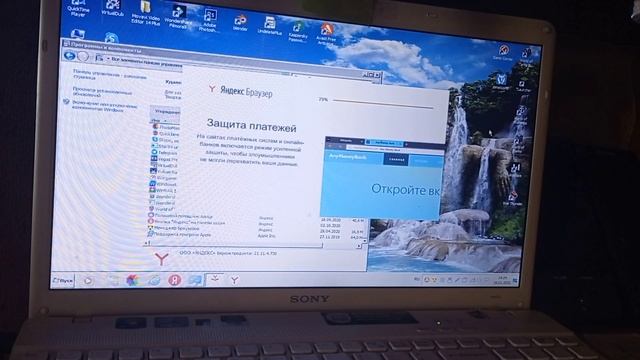
Task: Launch Adobe Photoshop desktop shortcut
Action: (209, 20)
